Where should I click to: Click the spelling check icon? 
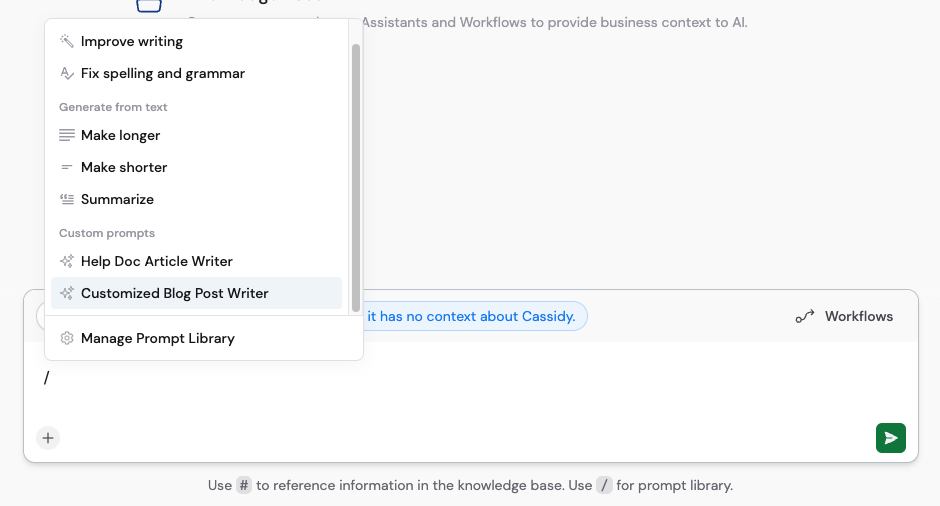point(67,73)
